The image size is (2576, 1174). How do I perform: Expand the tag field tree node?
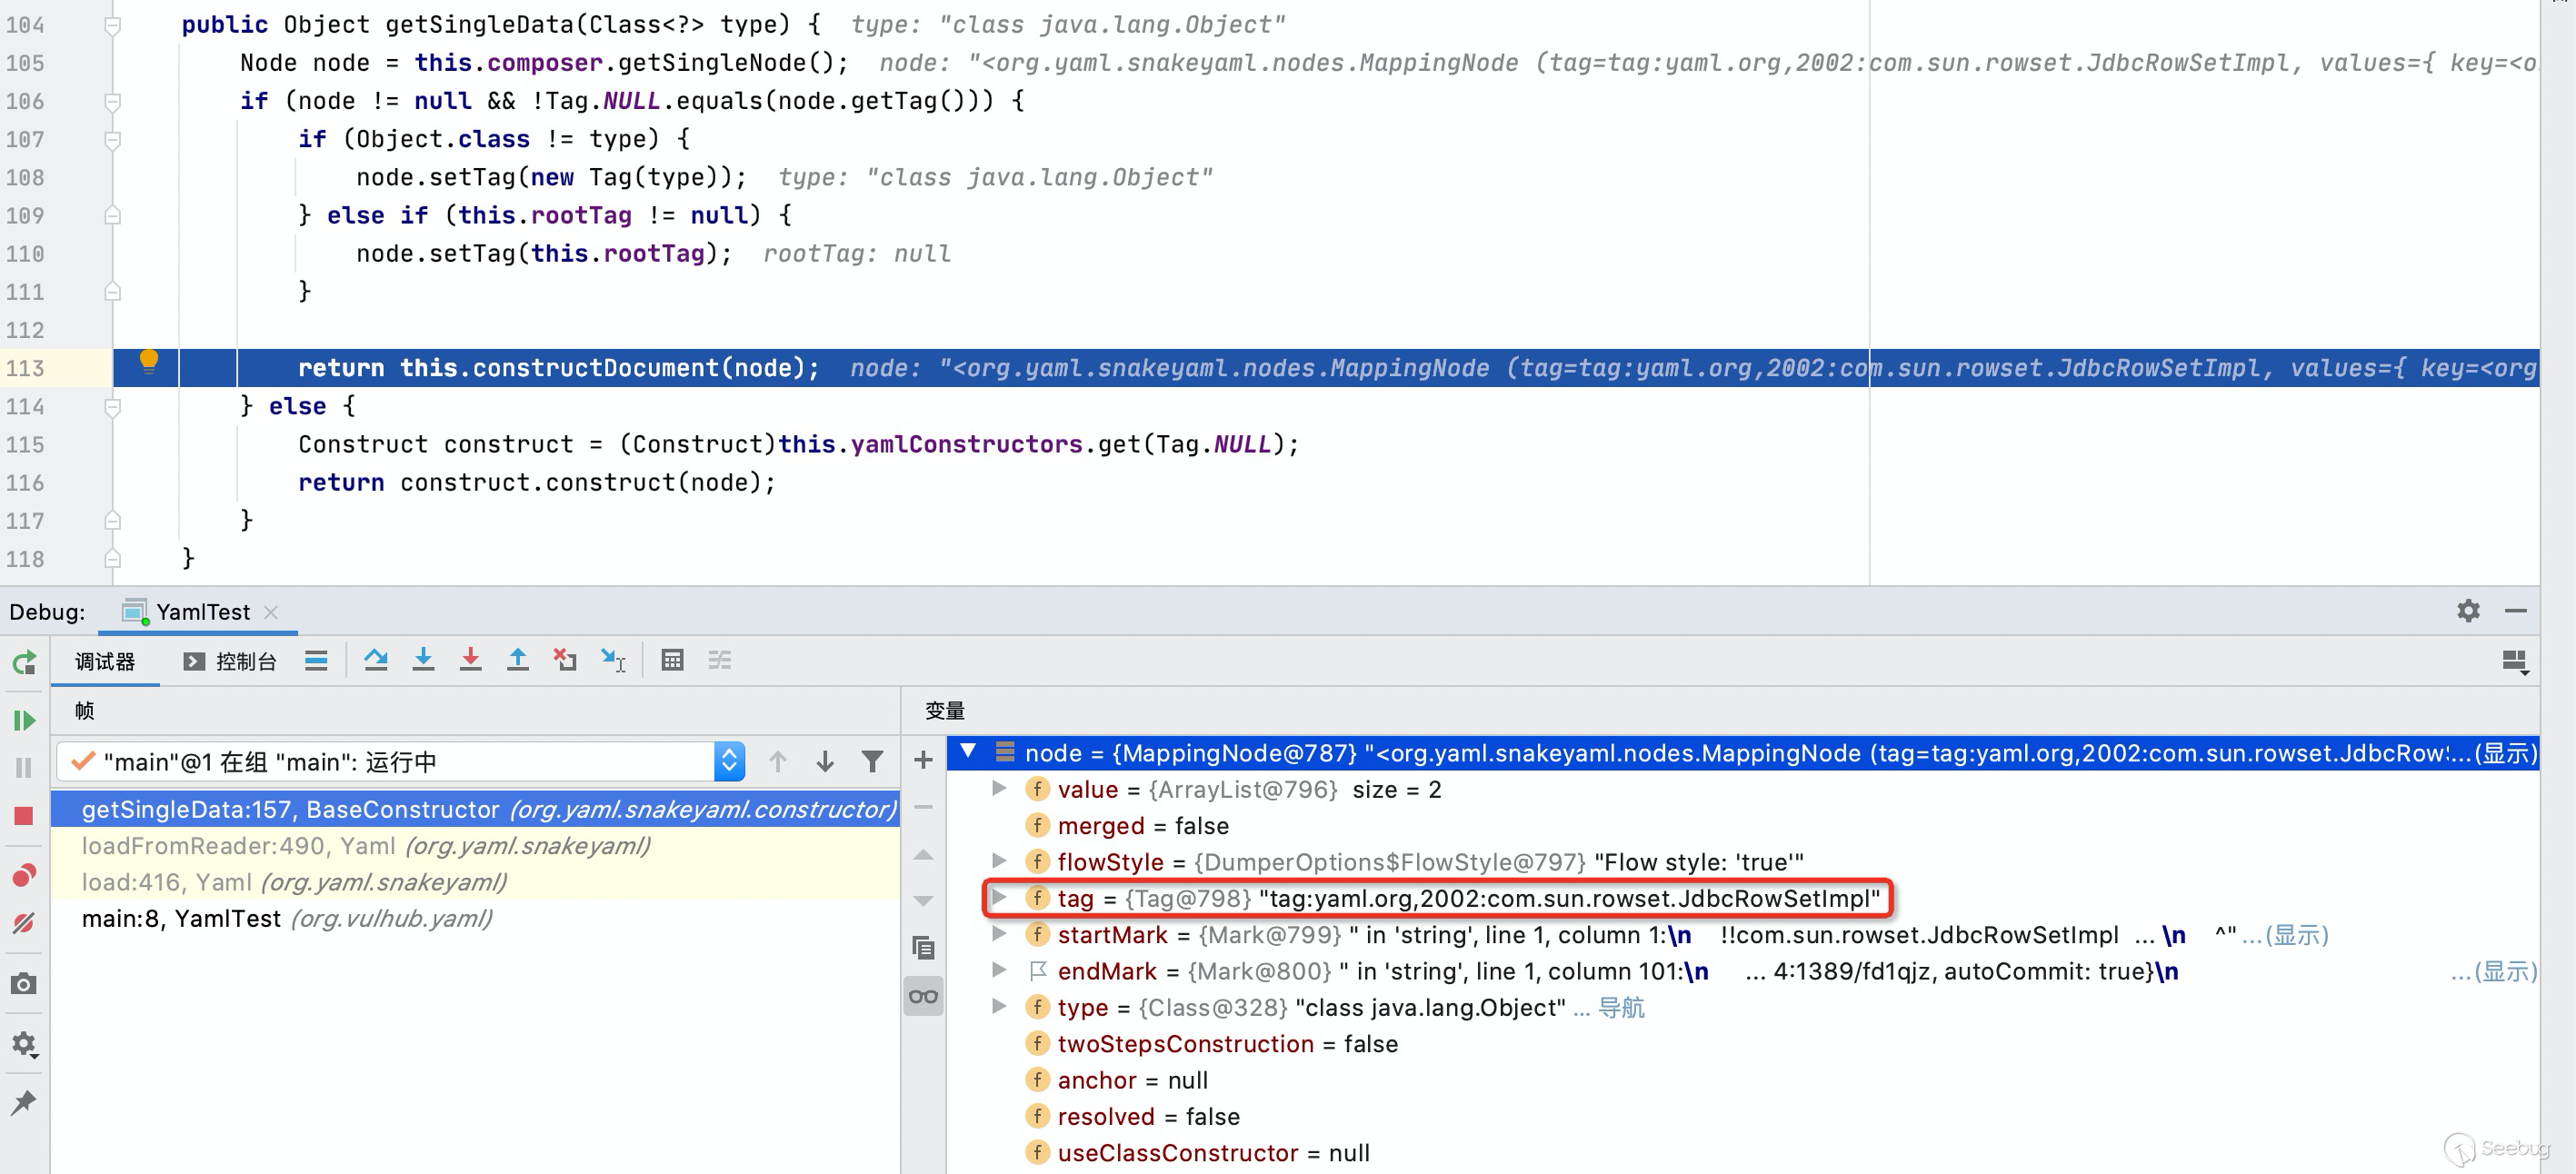coord(998,898)
